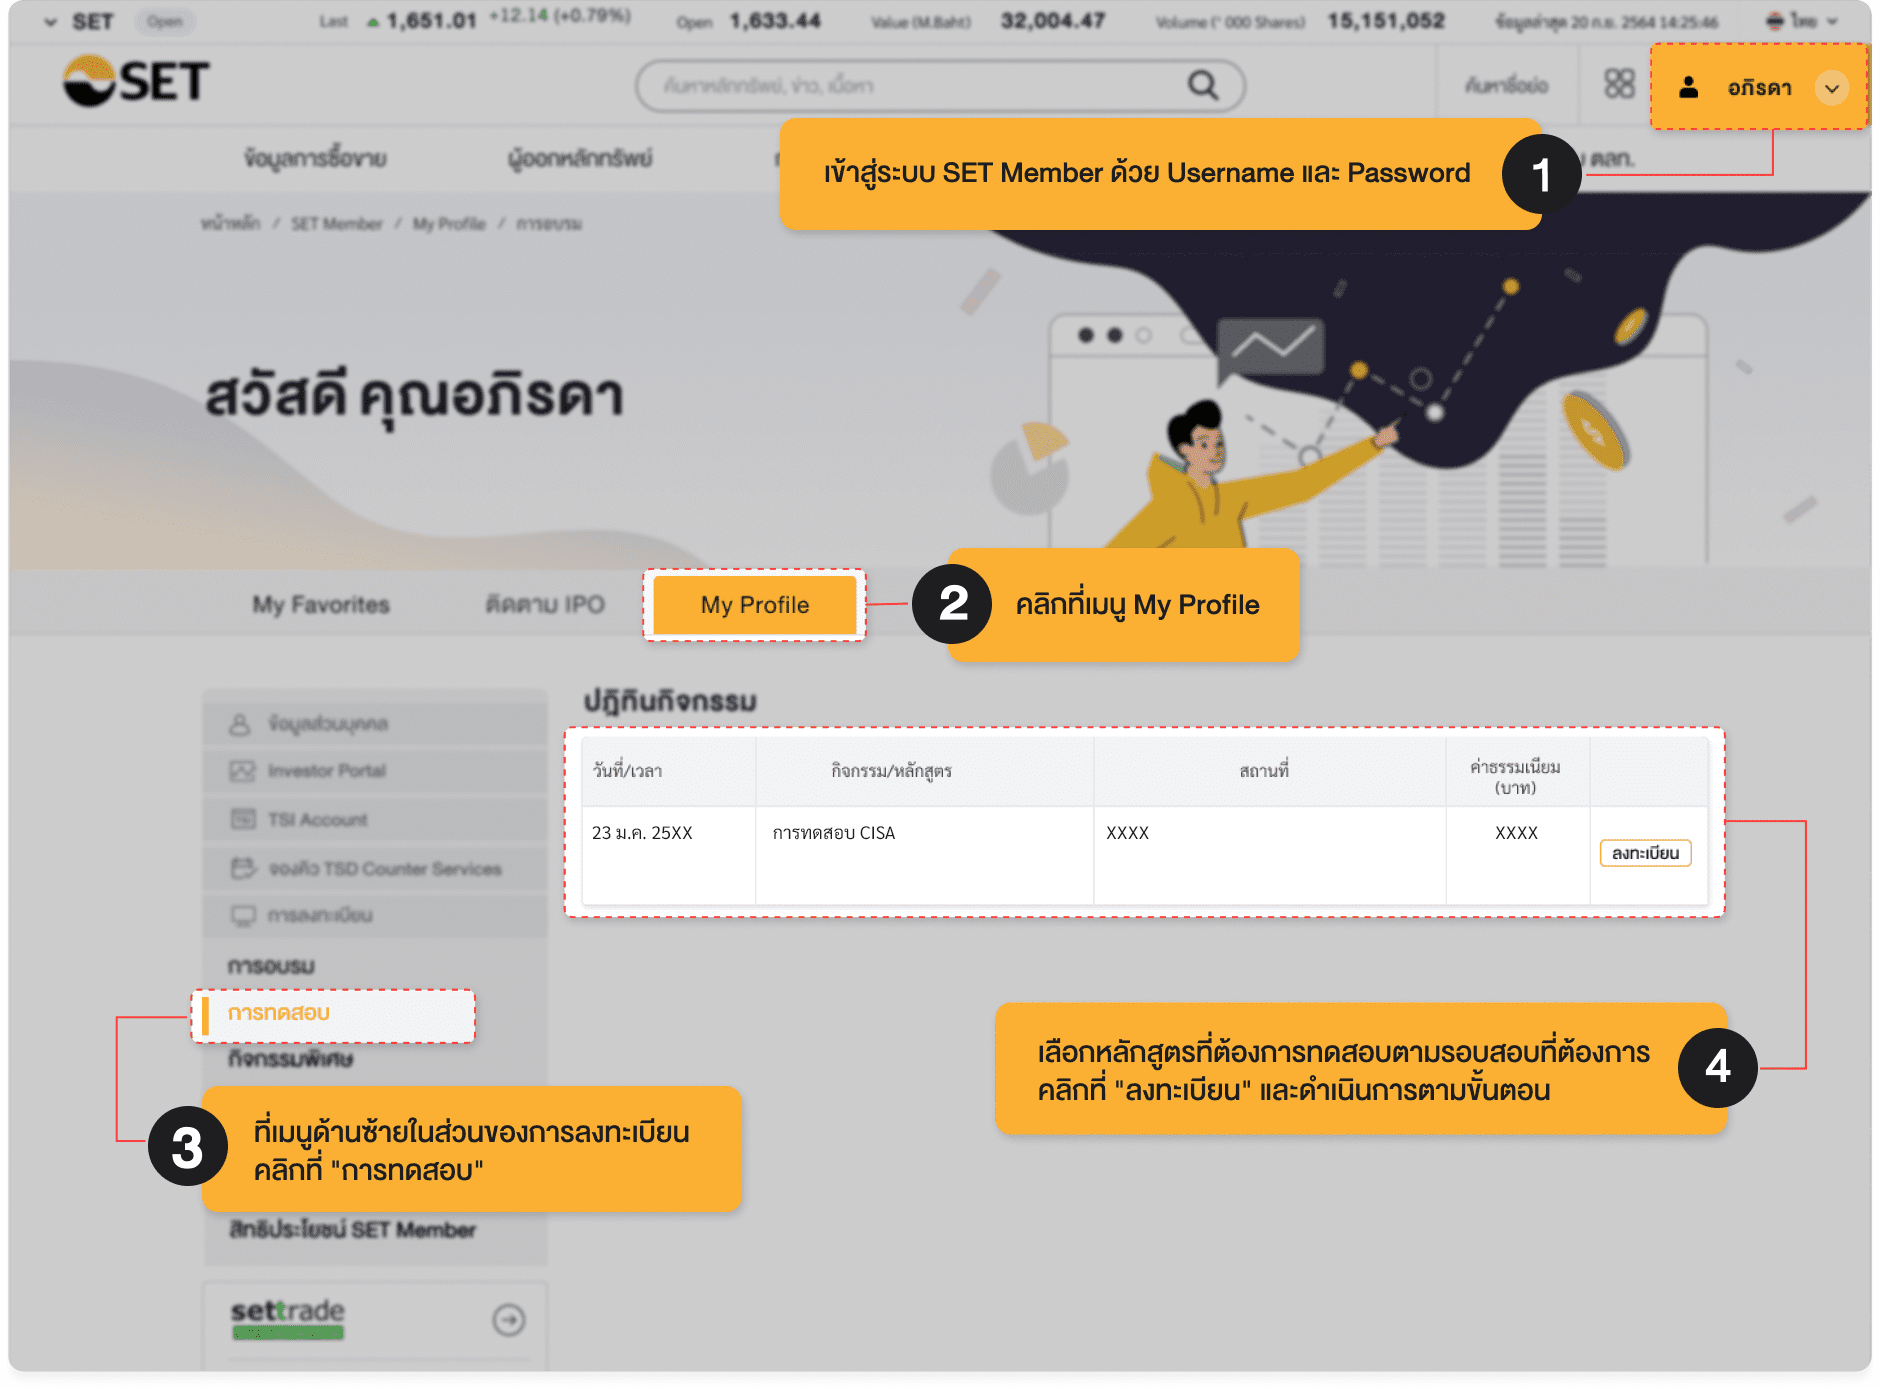Switch to the My Favorites tab

[321, 605]
